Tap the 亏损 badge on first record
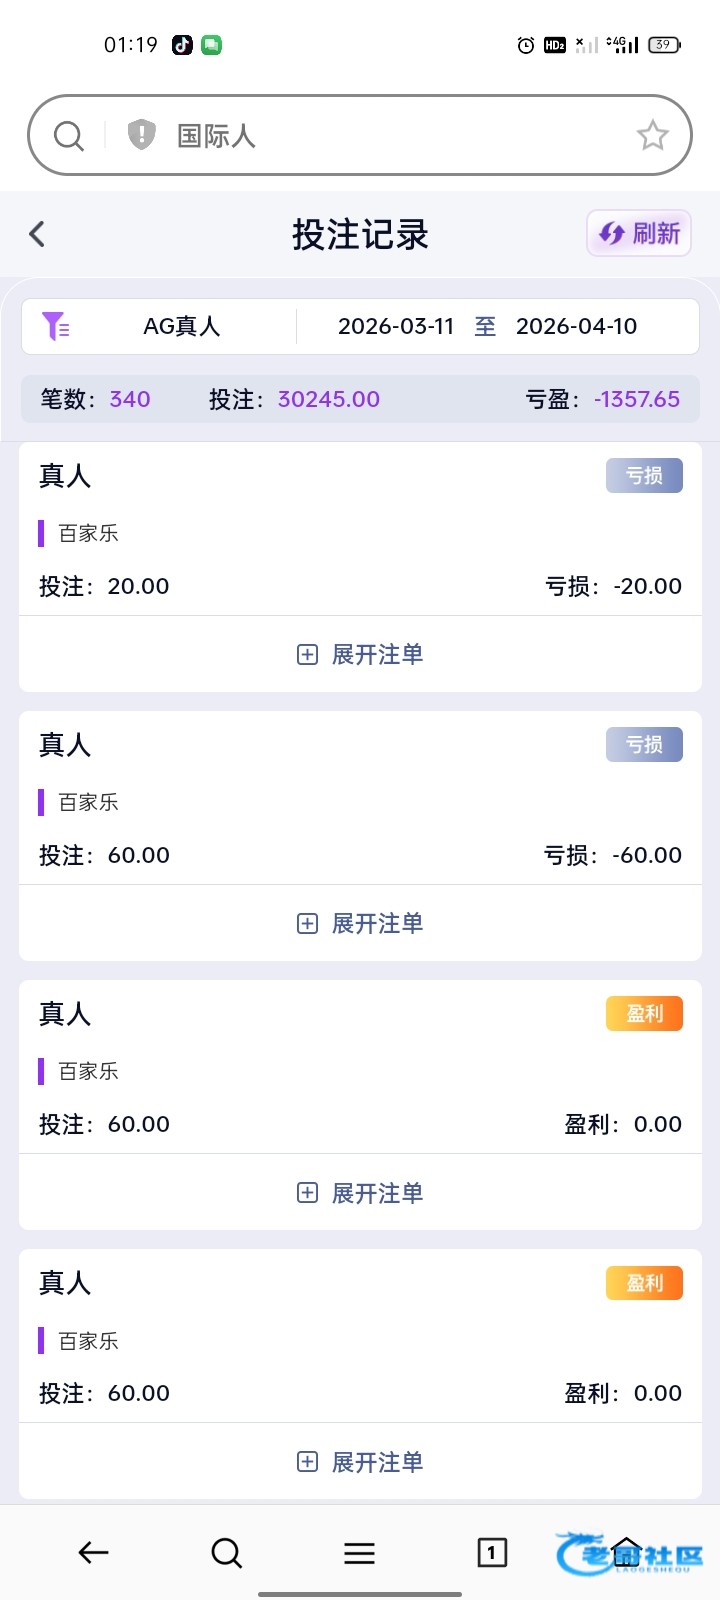The width and height of the screenshot is (720, 1600). pos(644,476)
